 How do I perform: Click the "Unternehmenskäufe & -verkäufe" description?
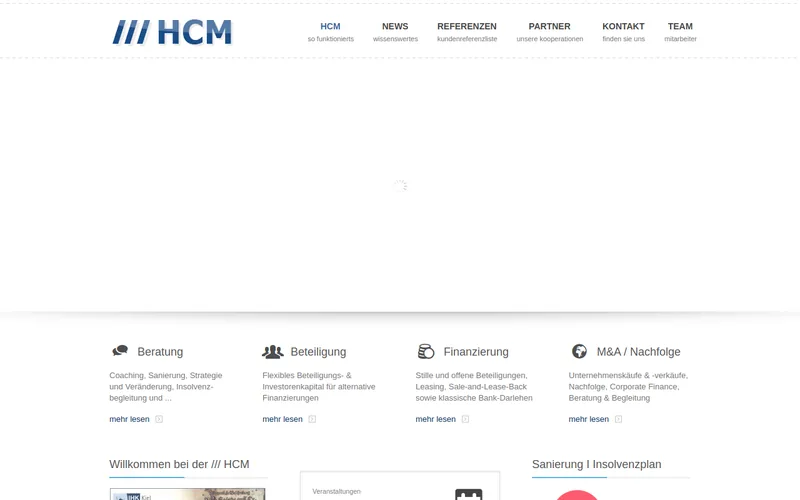[x=628, y=387]
